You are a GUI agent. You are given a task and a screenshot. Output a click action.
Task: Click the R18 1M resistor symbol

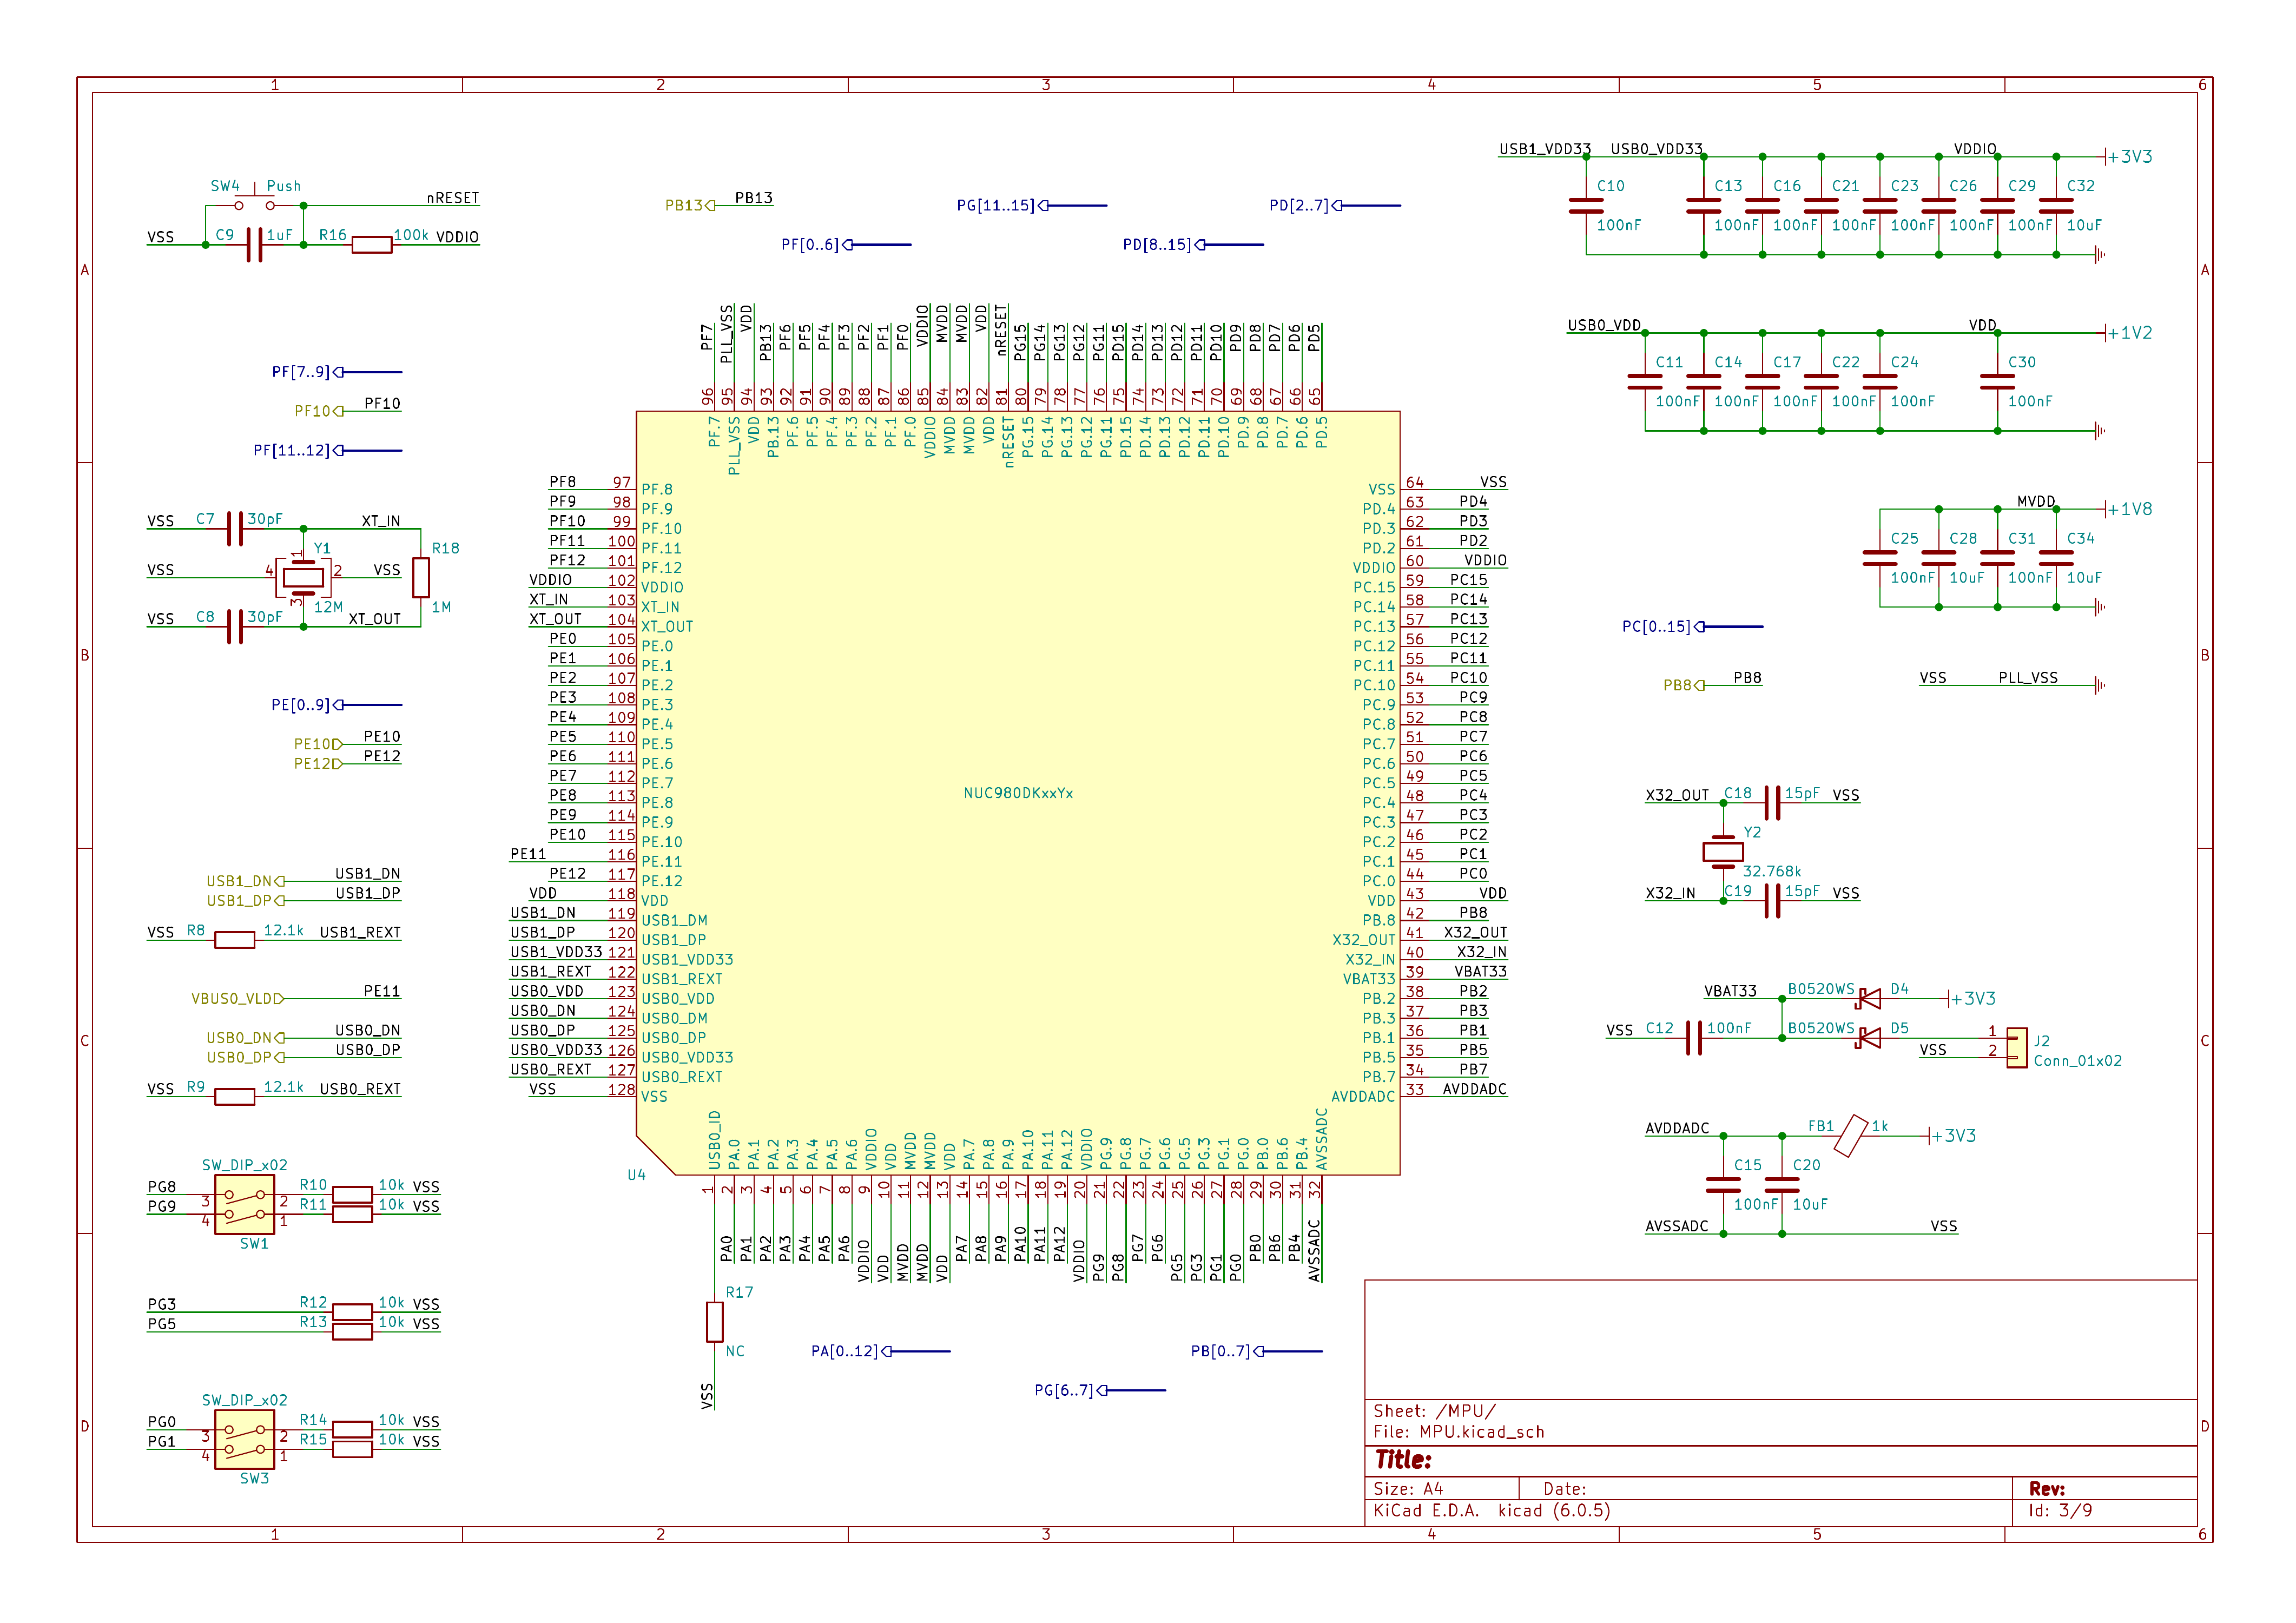point(421,577)
